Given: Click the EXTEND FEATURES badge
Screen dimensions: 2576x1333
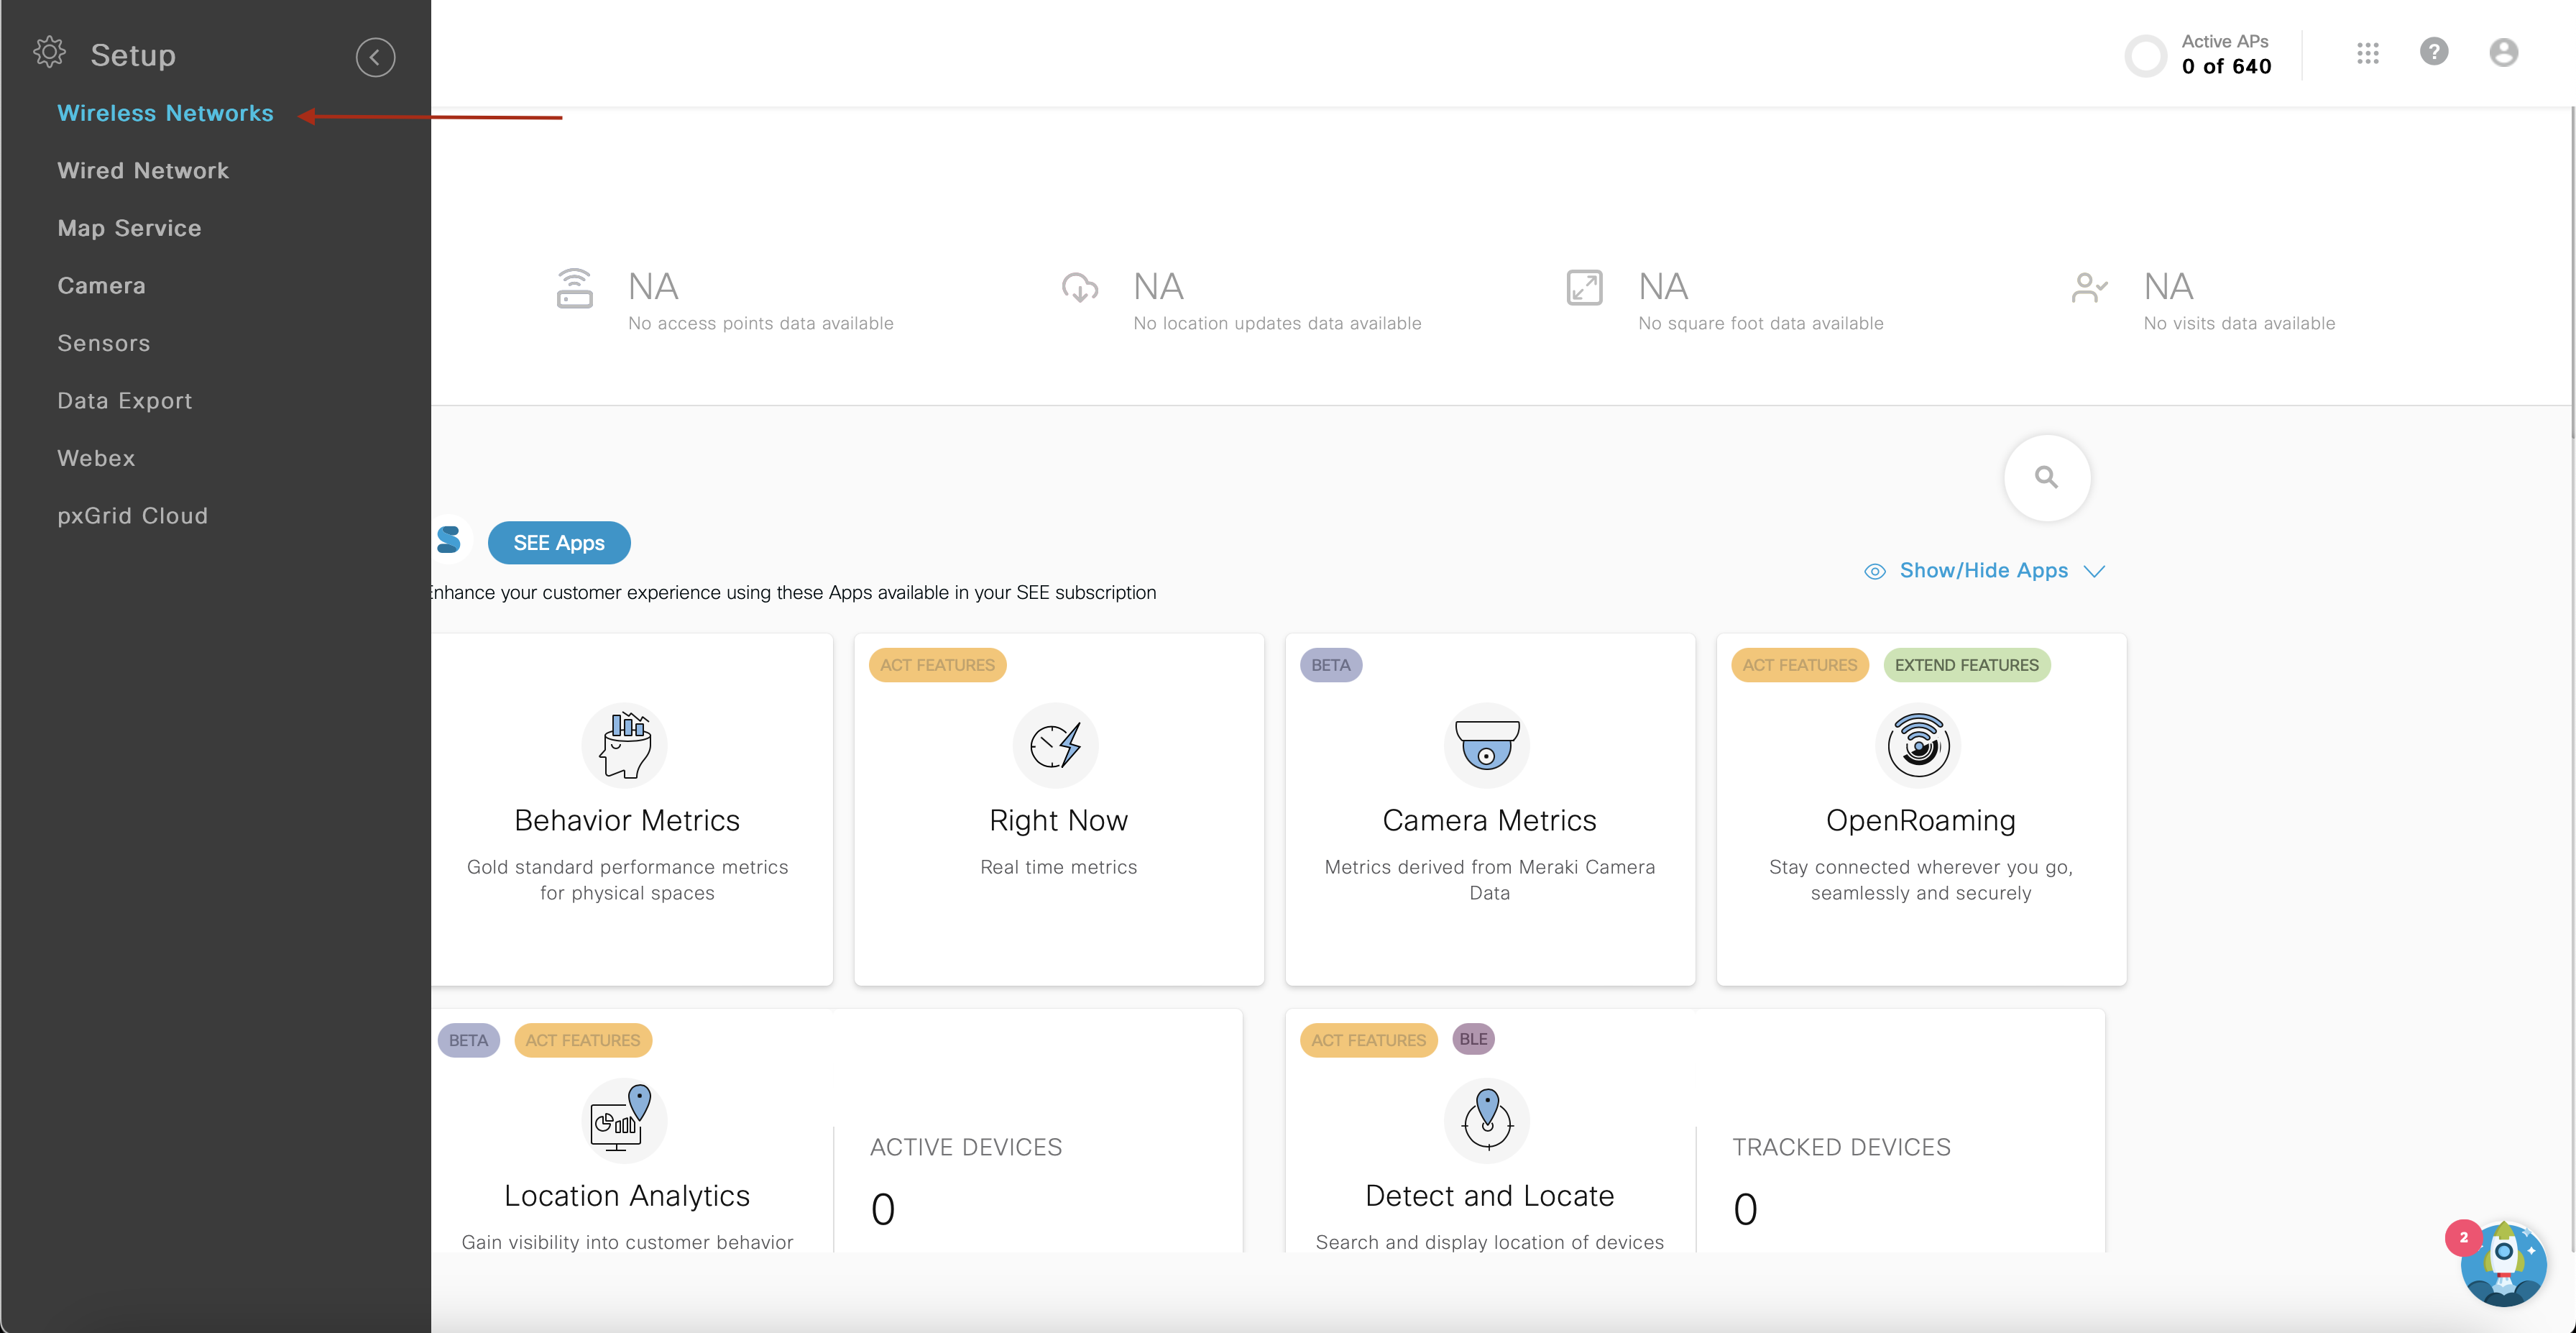Looking at the screenshot, I should [x=1966, y=665].
